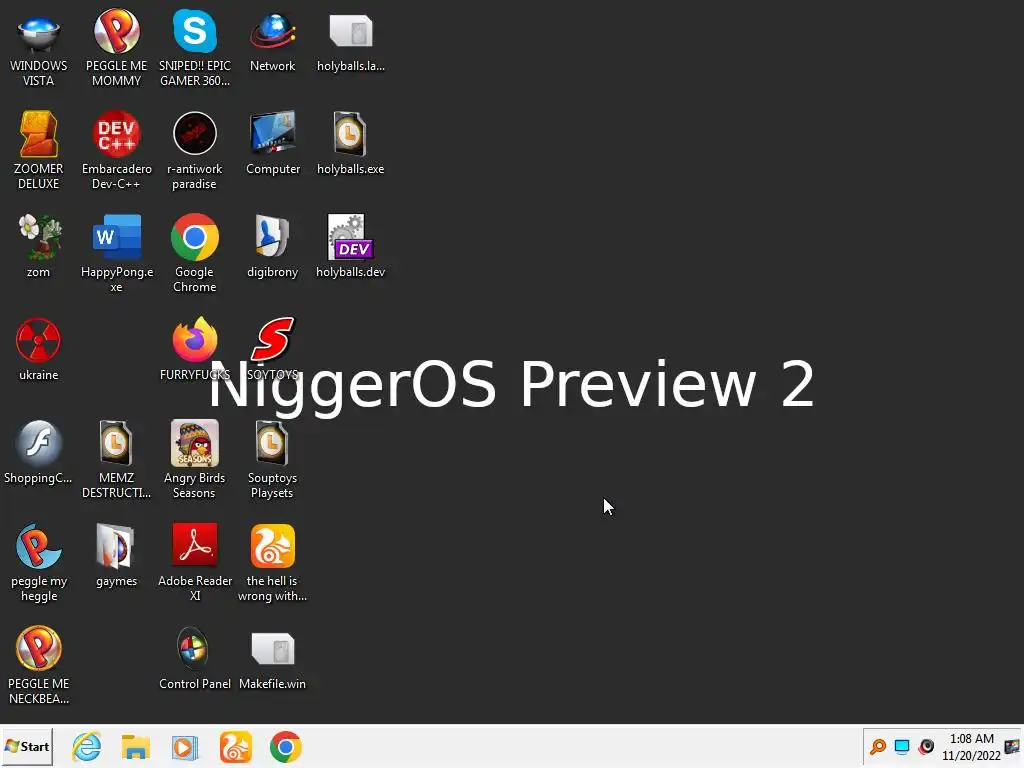Open File Explorer from the taskbar
The image size is (1024, 768).
click(x=136, y=747)
